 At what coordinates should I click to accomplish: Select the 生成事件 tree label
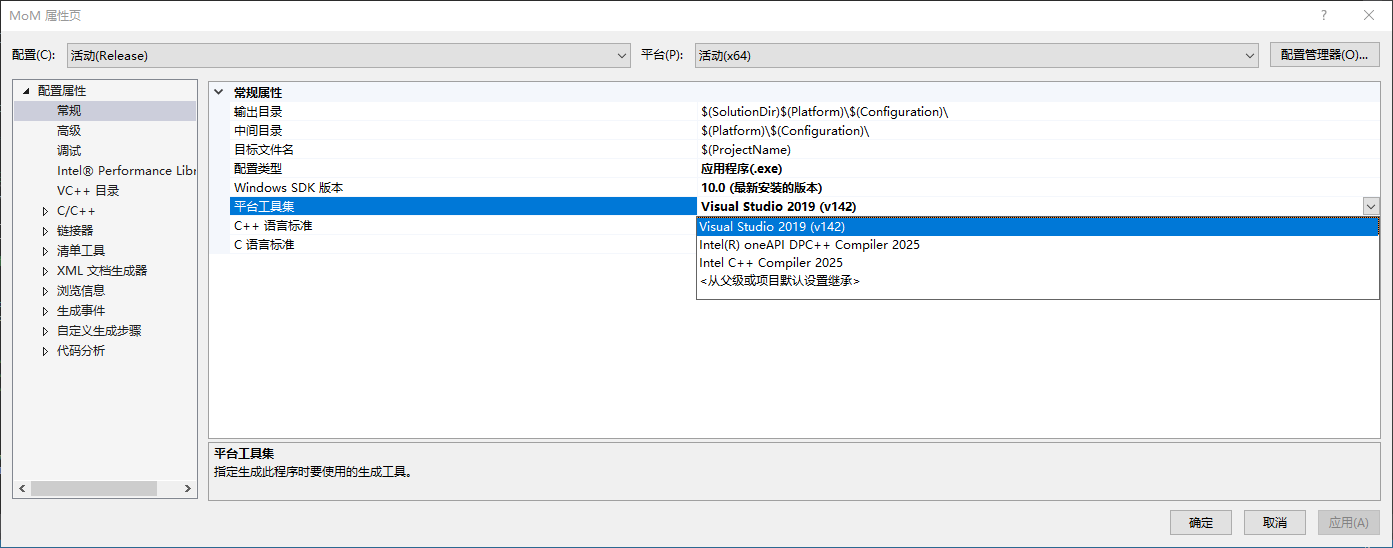81,311
